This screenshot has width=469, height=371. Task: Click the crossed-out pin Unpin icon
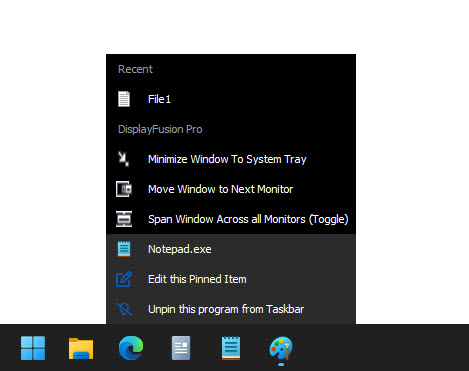pyautogui.click(x=124, y=309)
